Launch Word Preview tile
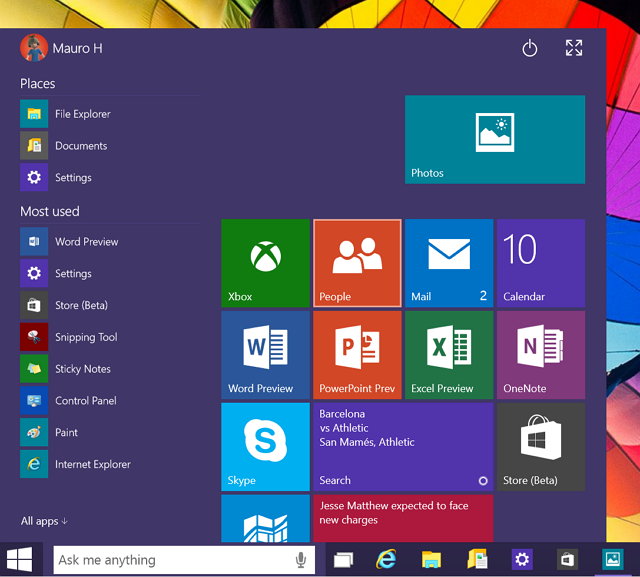 click(x=266, y=355)
